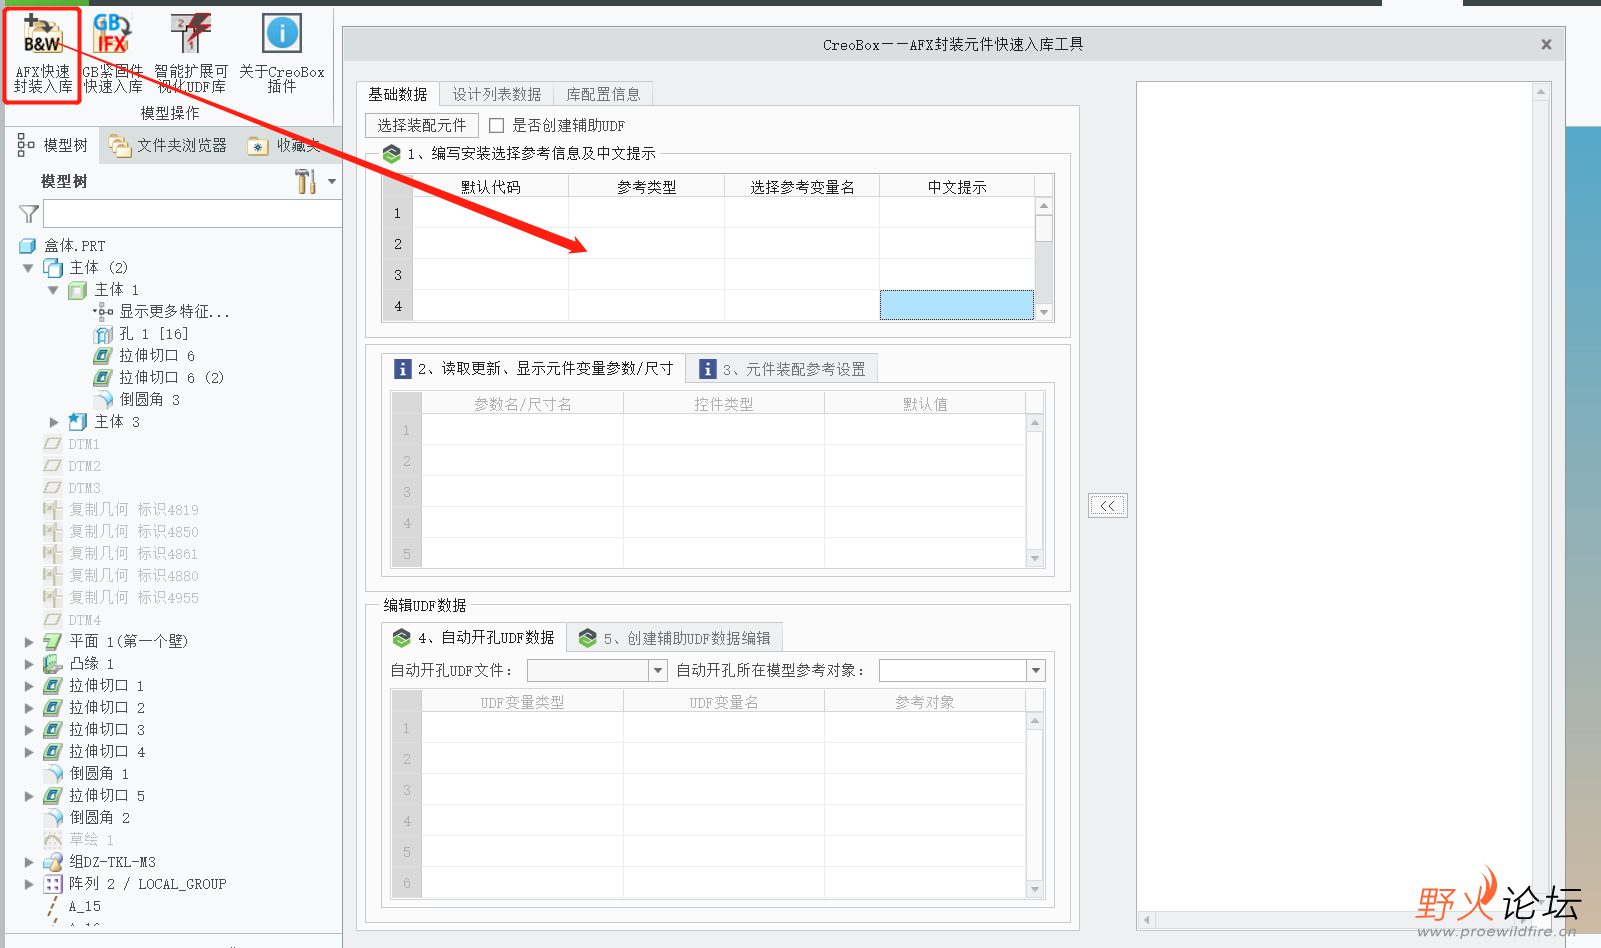
Task: Click layer icon beside 编写安装选择参考信息
Action: coord(392,154)
